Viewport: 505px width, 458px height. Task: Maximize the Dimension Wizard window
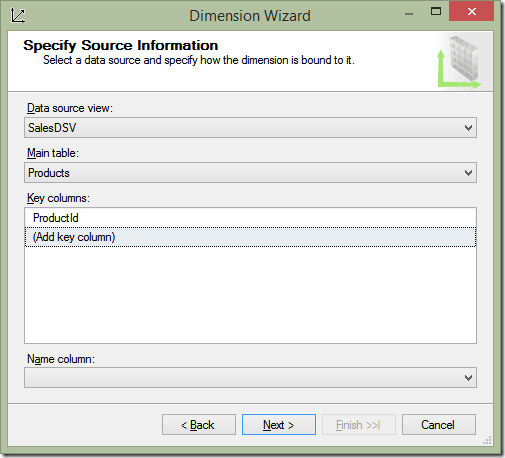(x=436, y=12)
